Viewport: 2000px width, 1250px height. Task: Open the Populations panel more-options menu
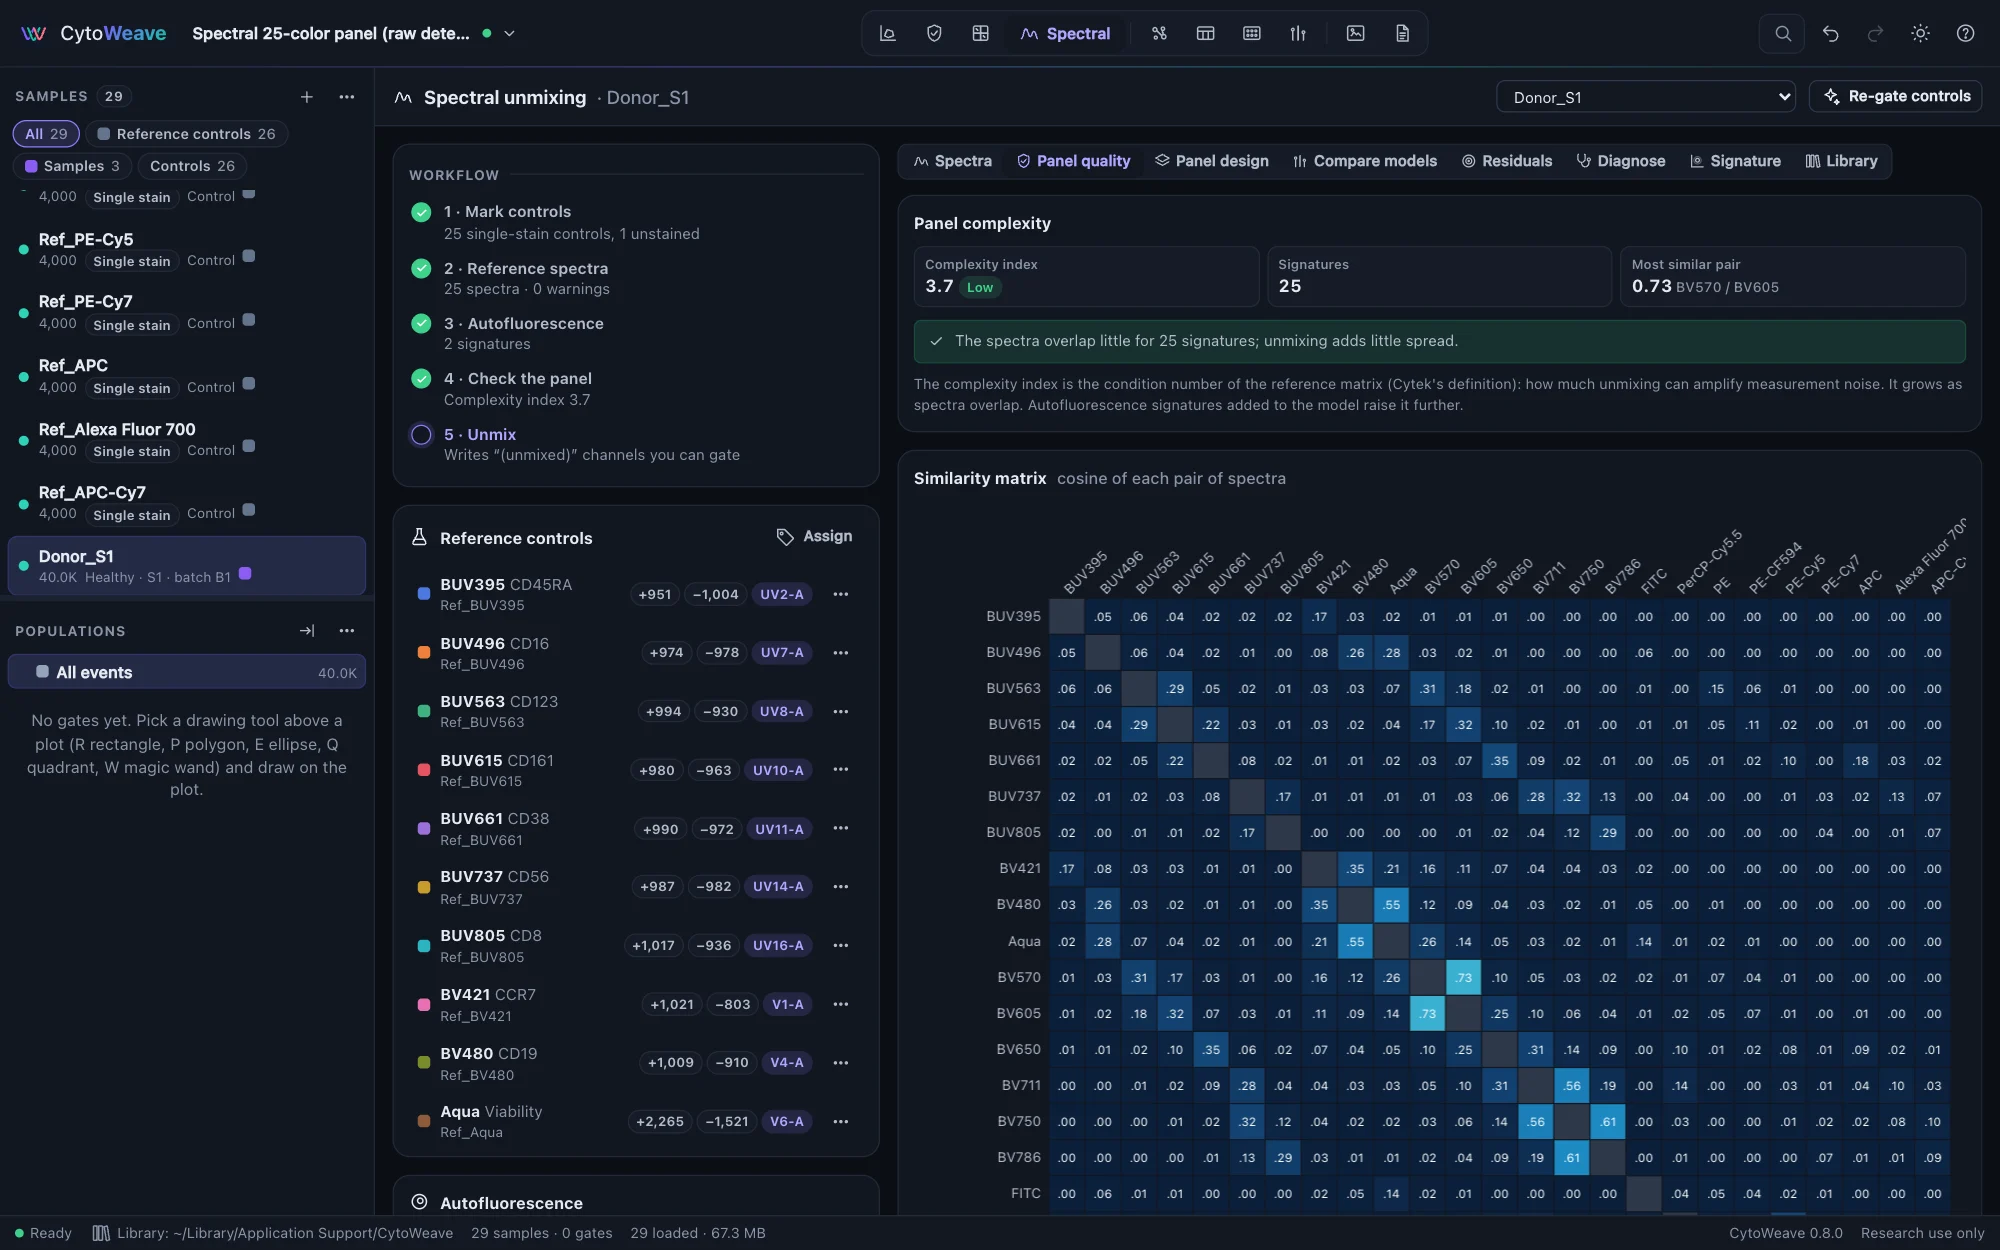347,631
